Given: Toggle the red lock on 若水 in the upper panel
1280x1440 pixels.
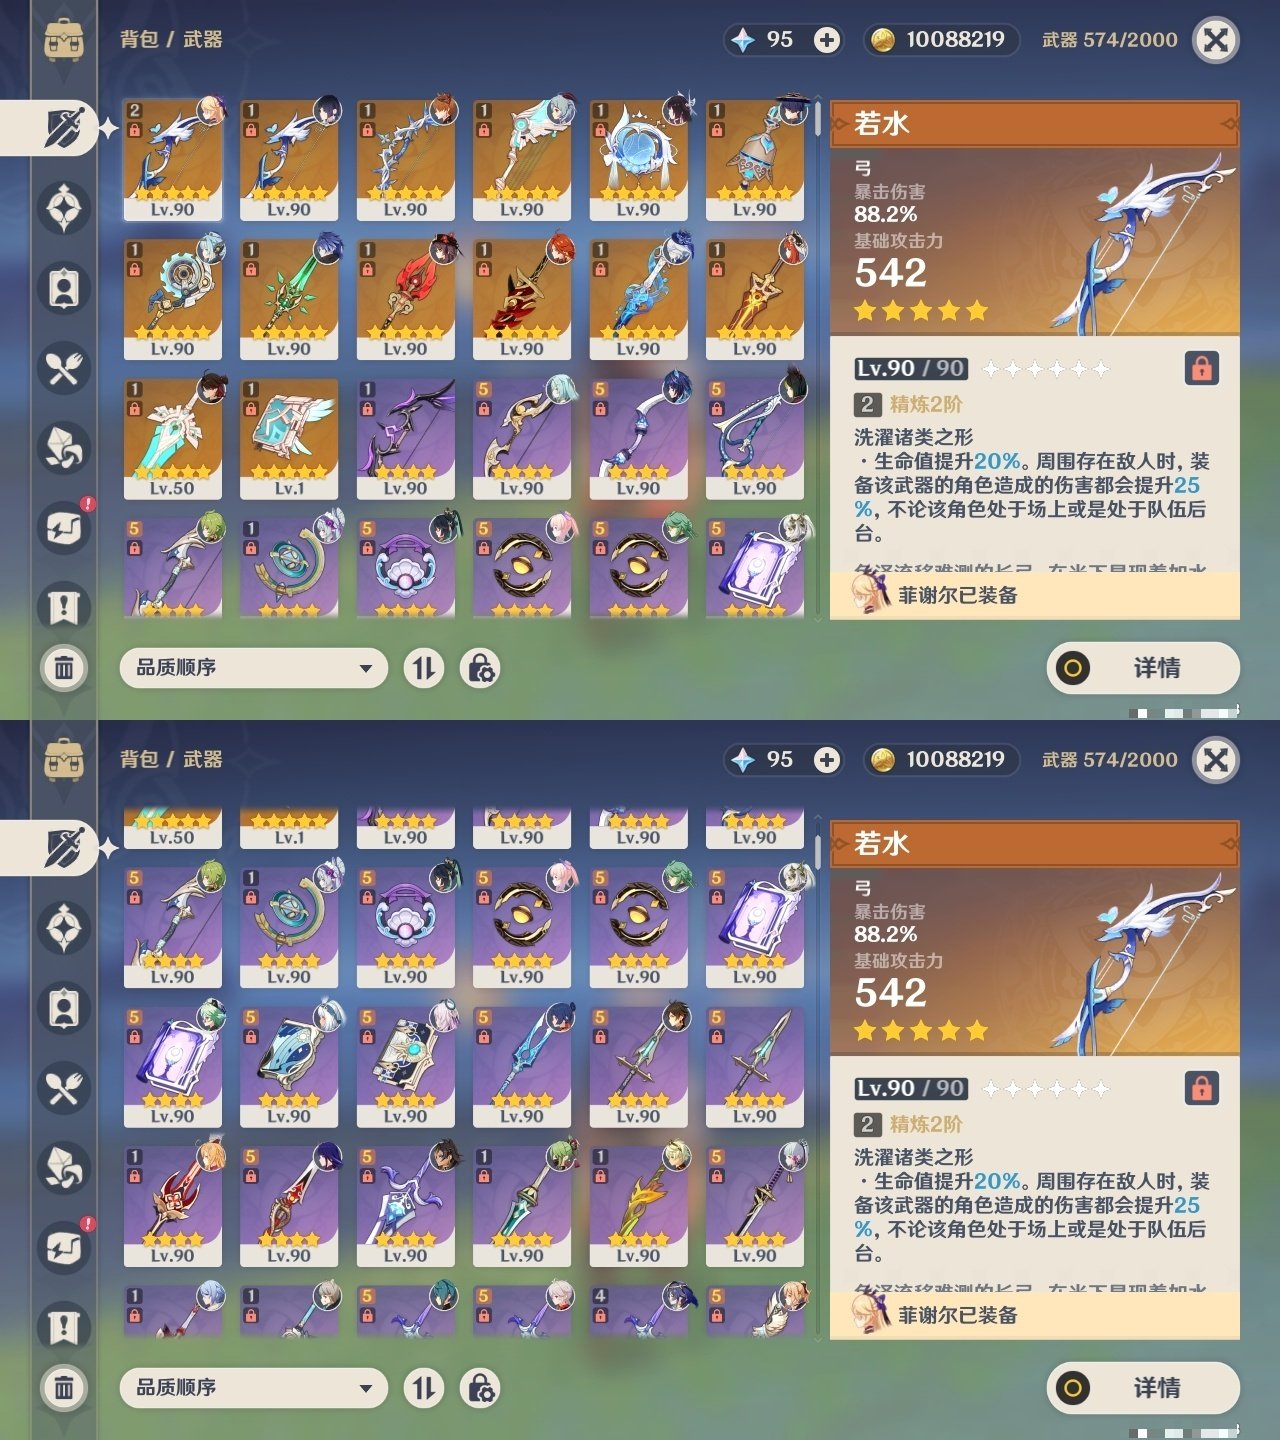Looking at the screenshot, I should (x=1201, y=368).
